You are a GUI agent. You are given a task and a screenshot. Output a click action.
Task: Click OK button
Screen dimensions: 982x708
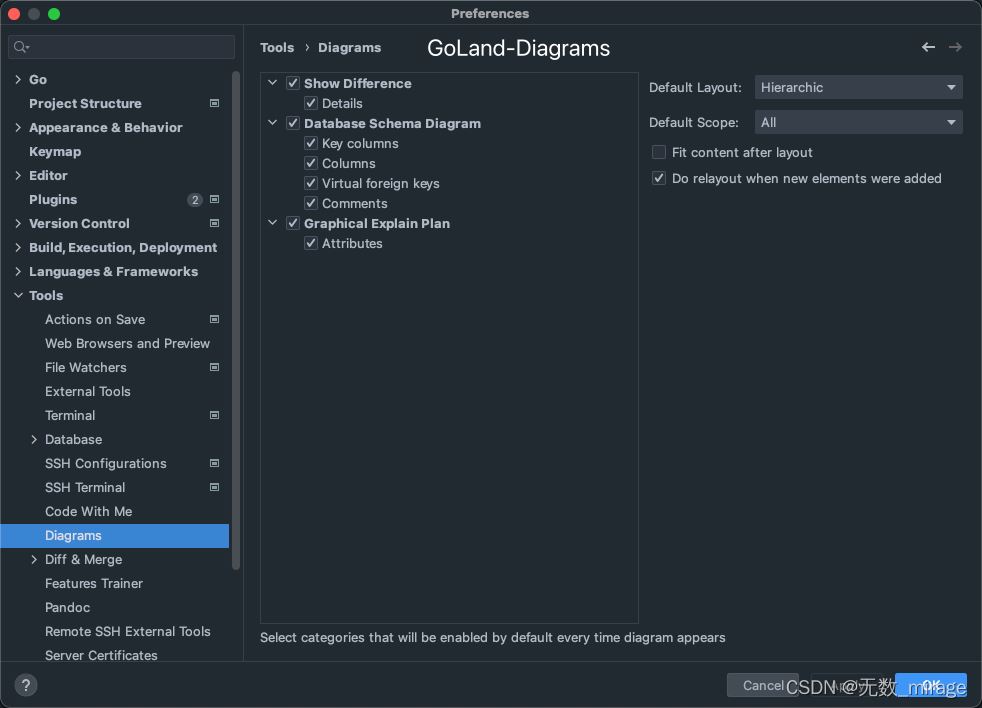931,685
